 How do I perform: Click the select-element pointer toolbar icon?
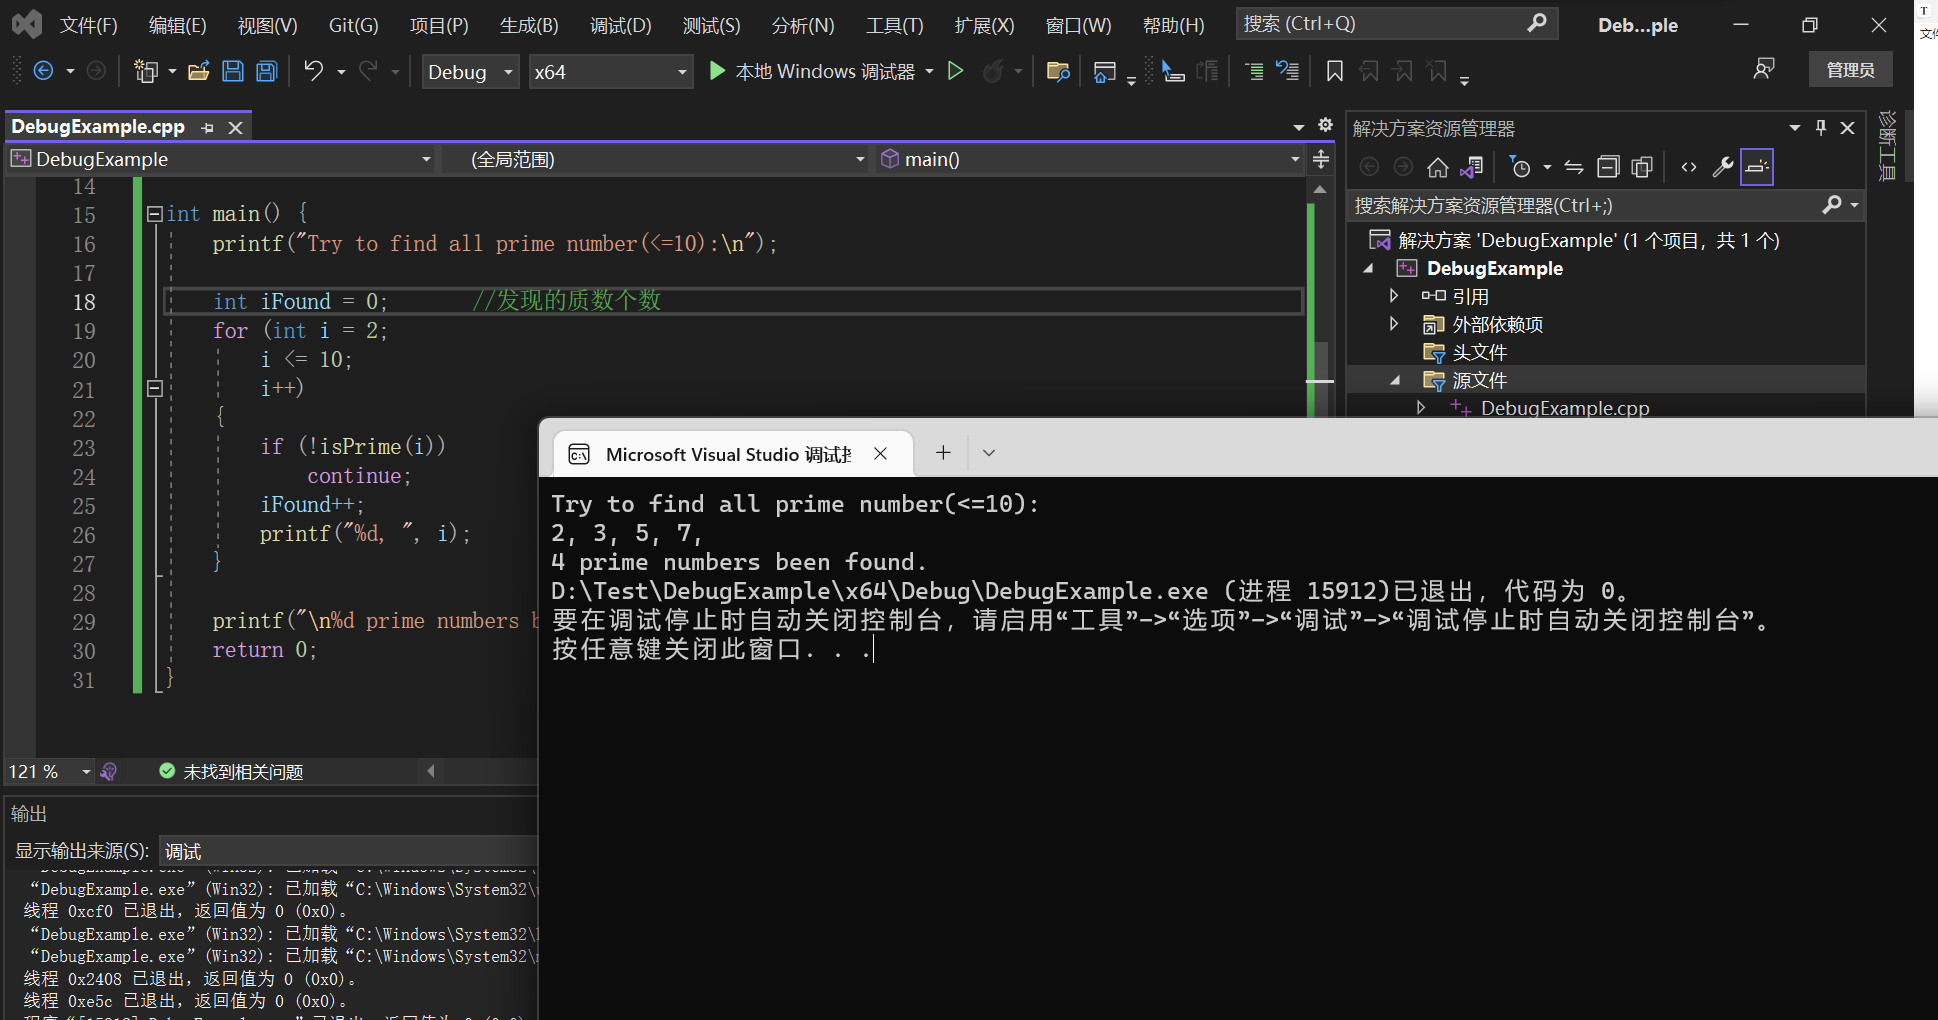click(1172, 71)
